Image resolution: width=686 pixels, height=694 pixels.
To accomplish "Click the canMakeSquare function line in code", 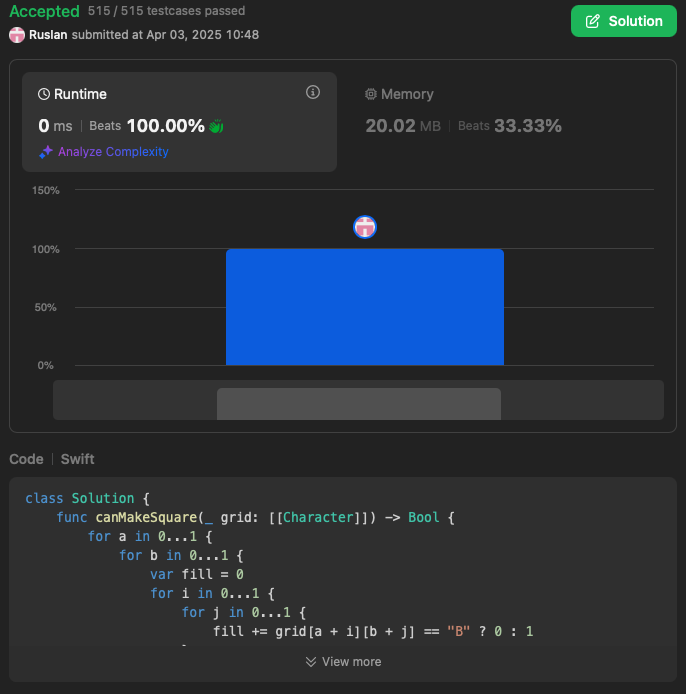I will click(256, 517).
